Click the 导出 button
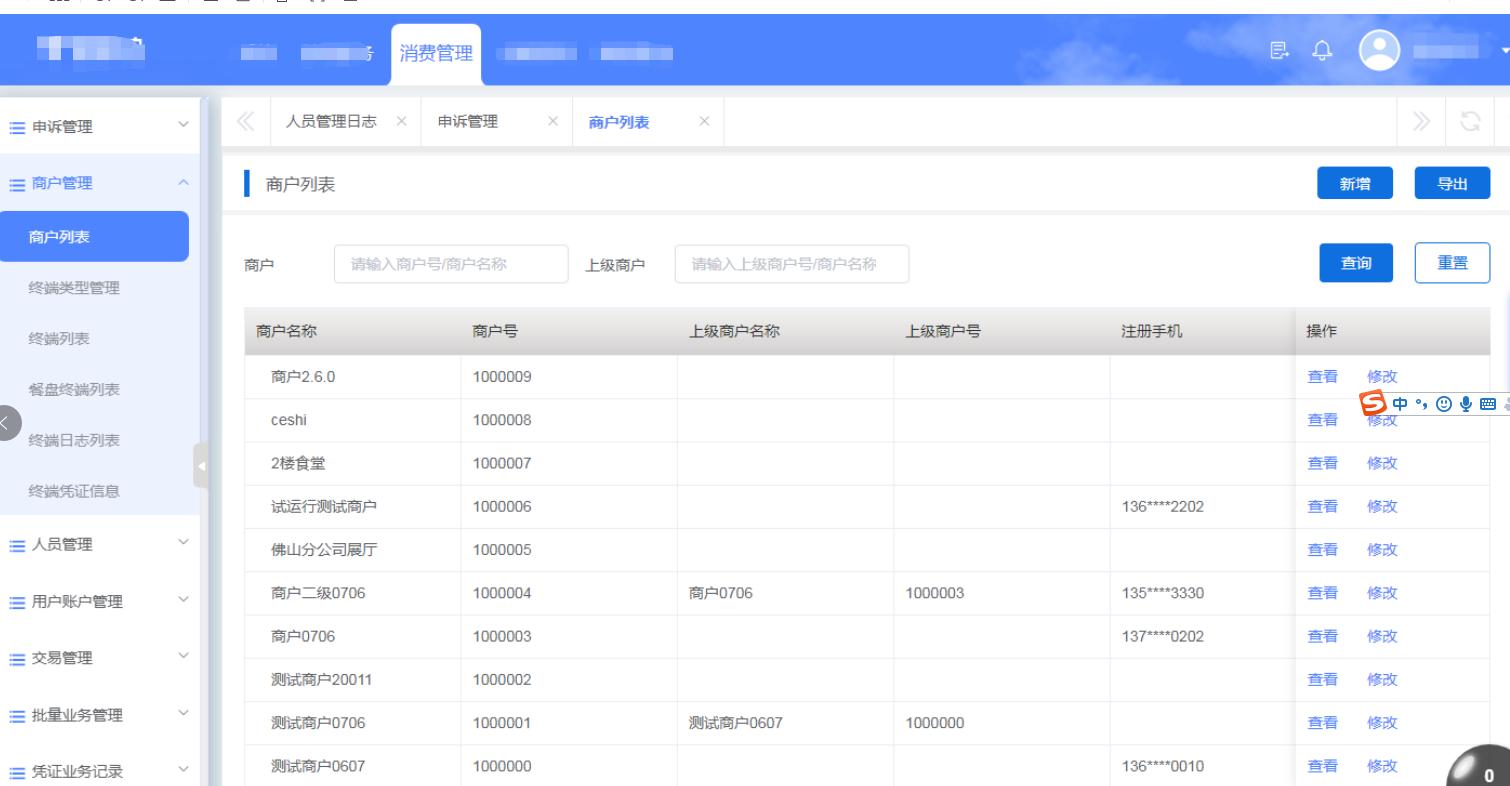1510x786 pixels. pyautogui.click(x=1452, y=183)
